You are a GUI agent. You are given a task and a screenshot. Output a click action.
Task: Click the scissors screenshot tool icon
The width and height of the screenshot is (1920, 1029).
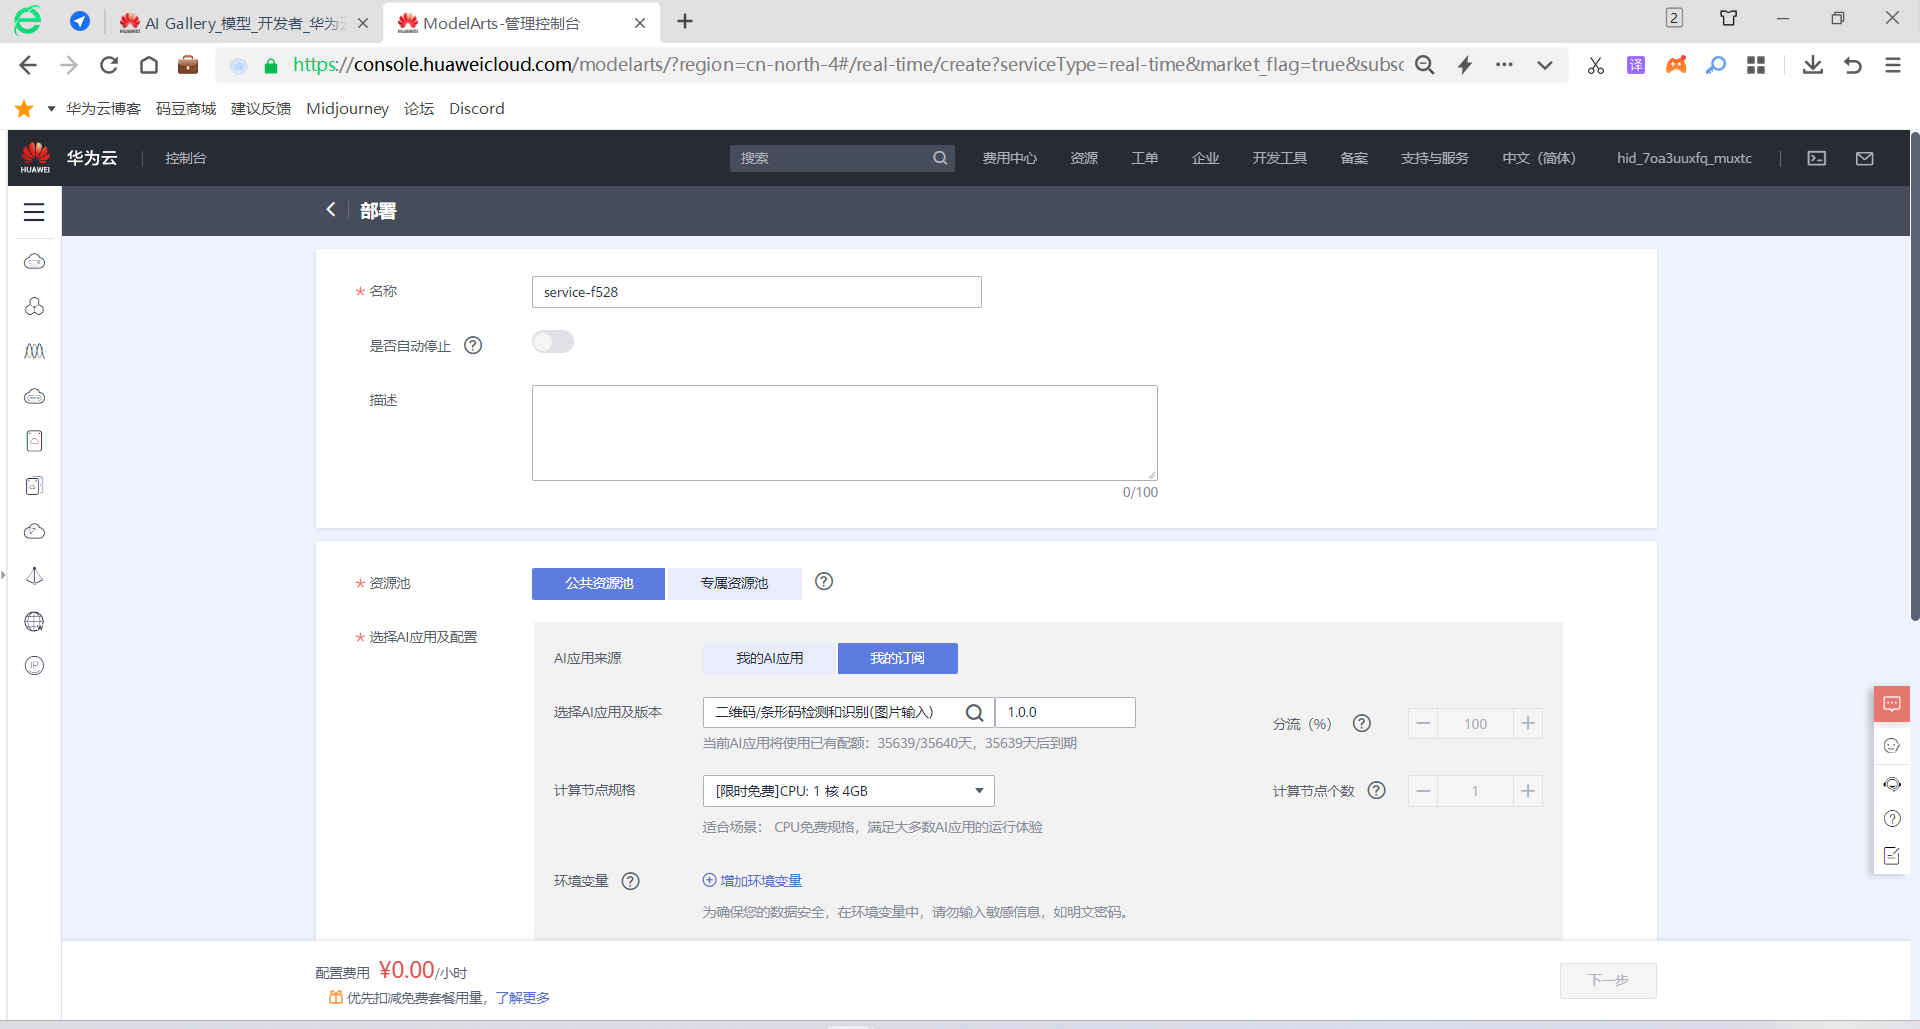(x=1596, y=65)
